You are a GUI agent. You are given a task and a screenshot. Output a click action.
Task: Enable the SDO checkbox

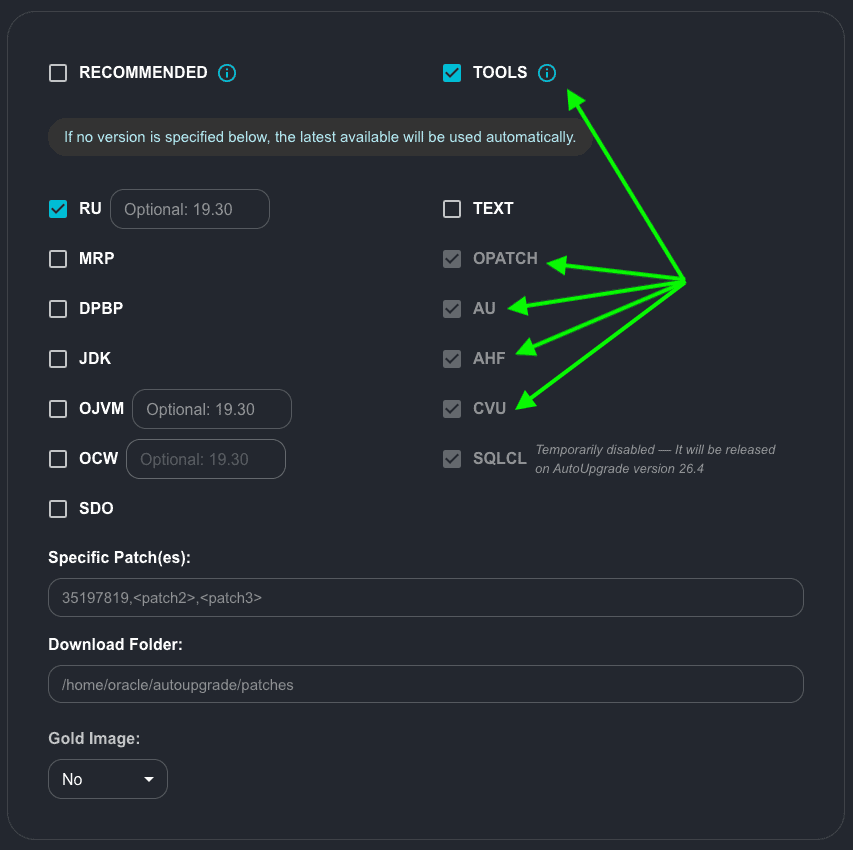click(x=58, y=509)
